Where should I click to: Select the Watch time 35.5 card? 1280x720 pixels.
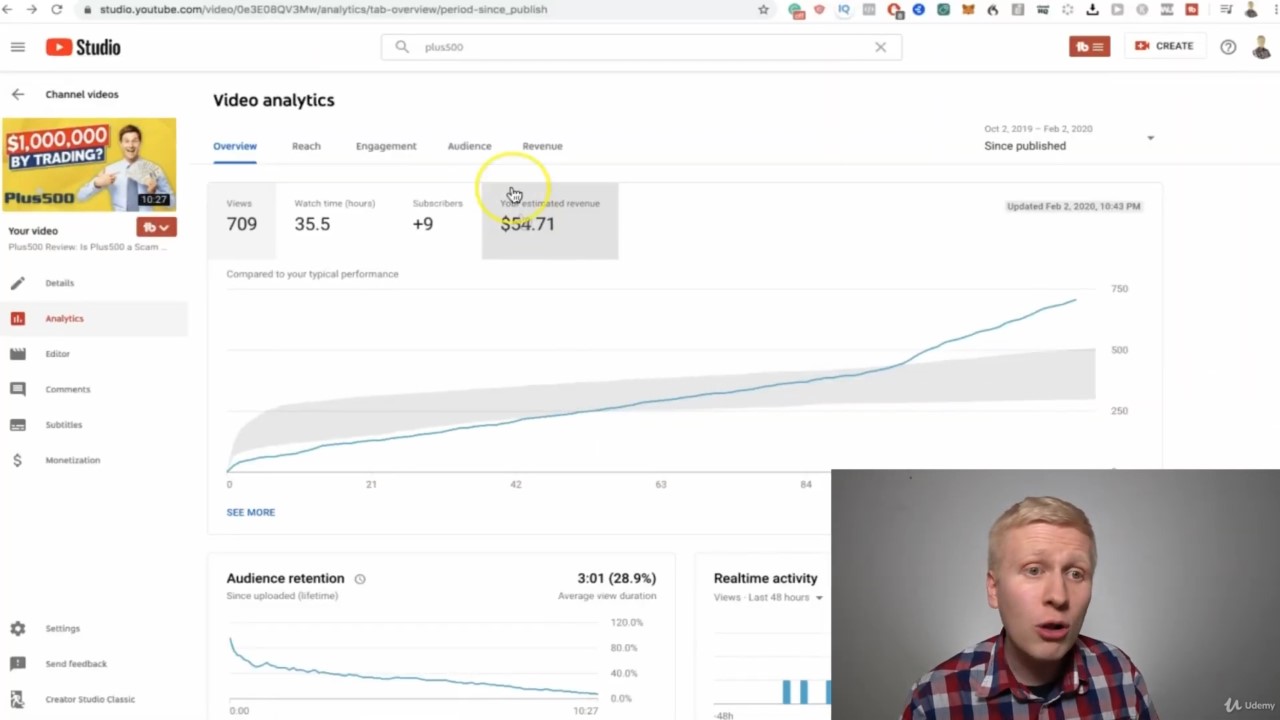[x=335, y=220]
